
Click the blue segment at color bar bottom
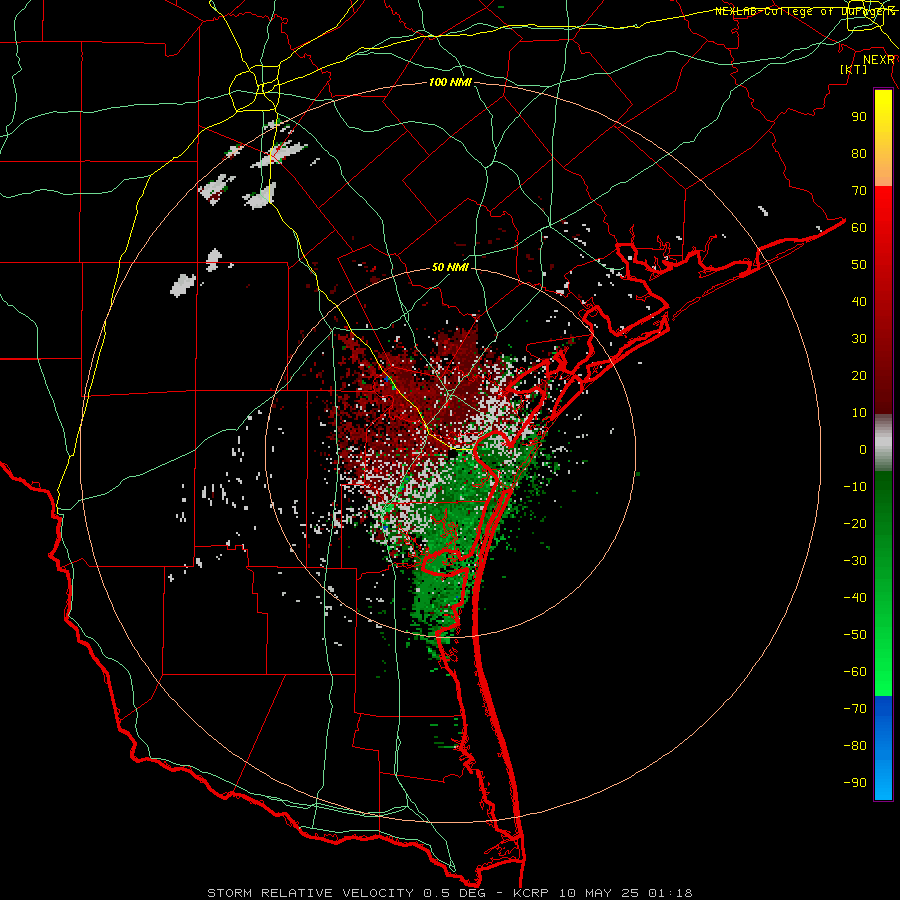click(883, 748)
